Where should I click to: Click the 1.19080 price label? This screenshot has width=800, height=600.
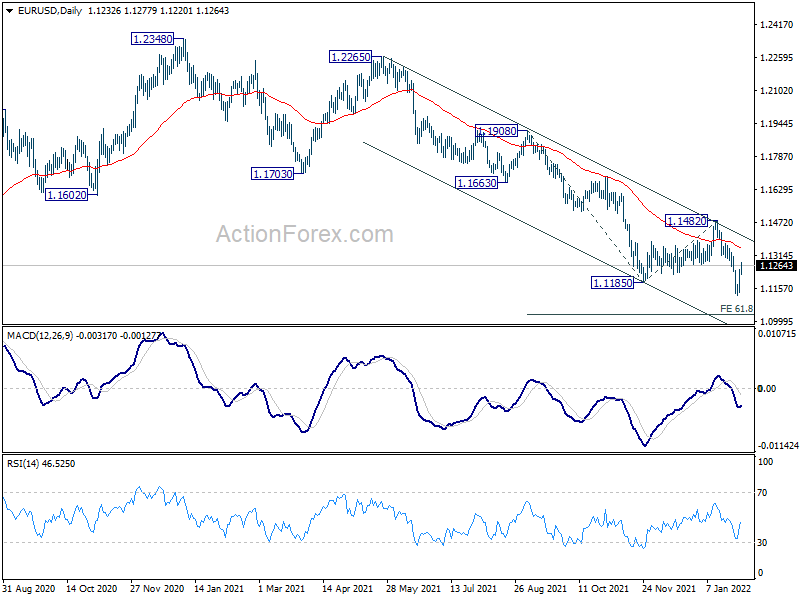tap(496, 131)
